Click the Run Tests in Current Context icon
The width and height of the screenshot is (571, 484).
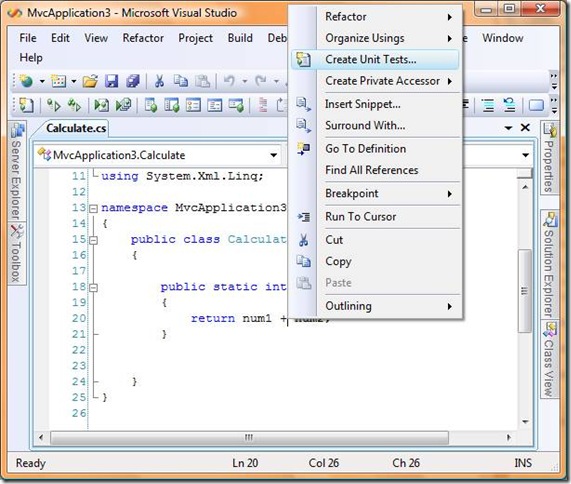click(x=54, y=106)
